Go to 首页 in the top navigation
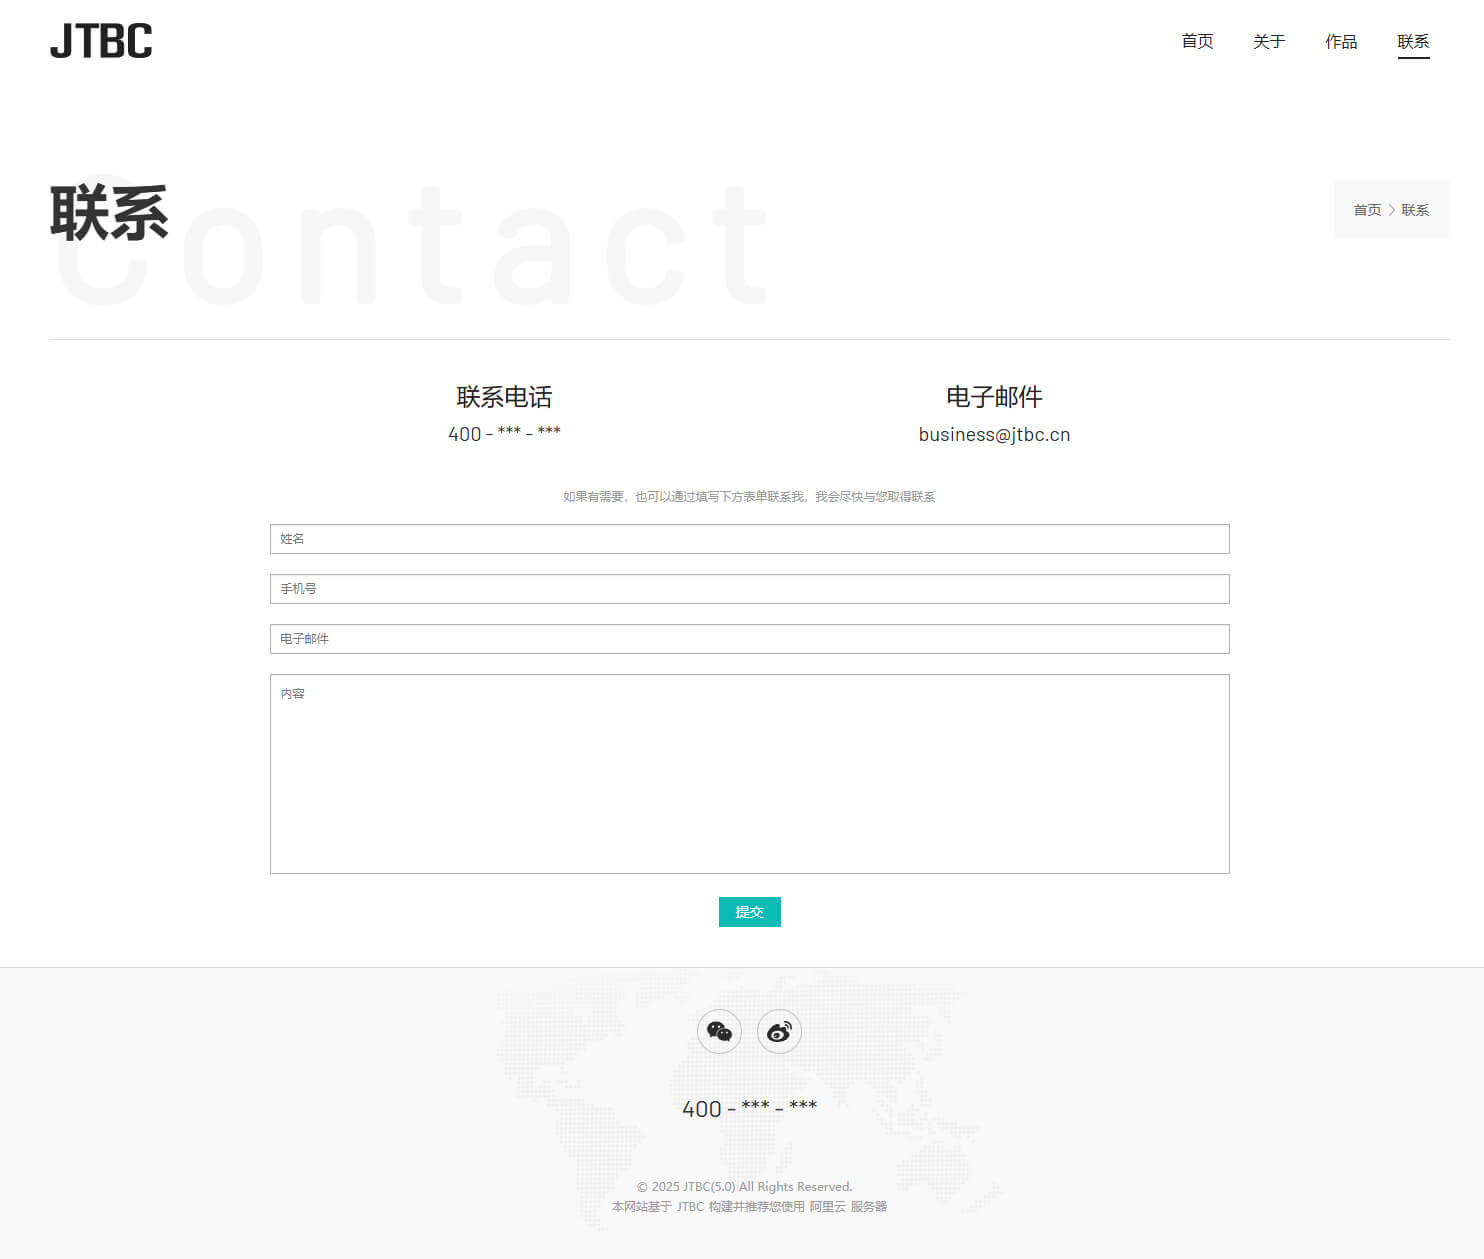The width and height of the screenshot is (1484, 1259). click(x=1197, y=41)
